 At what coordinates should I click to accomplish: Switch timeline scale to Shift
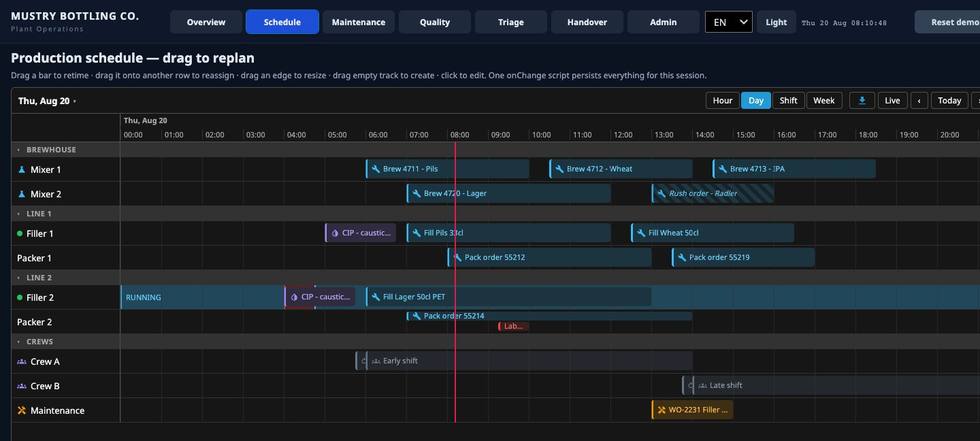pyautogui.click(x=788, y=101)
